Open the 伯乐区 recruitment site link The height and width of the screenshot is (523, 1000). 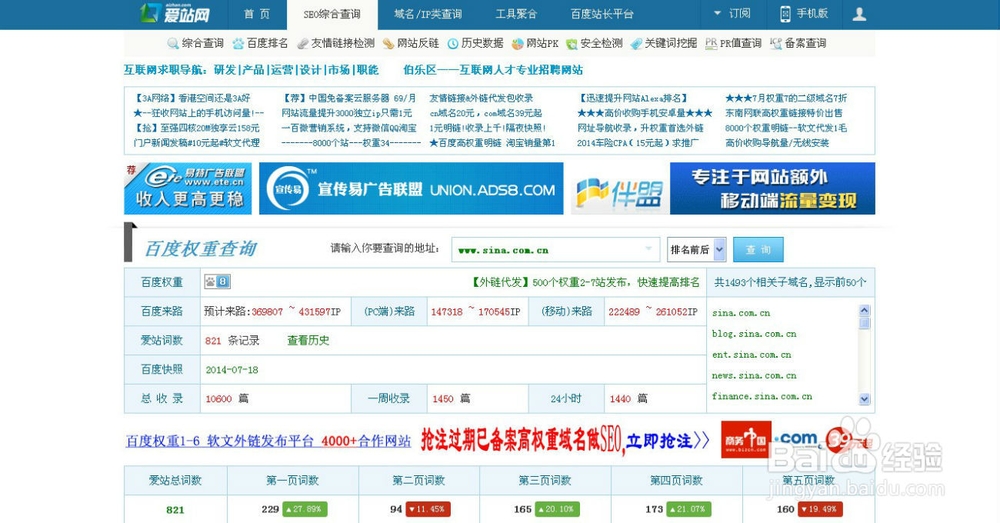click(x=493, y=70)
